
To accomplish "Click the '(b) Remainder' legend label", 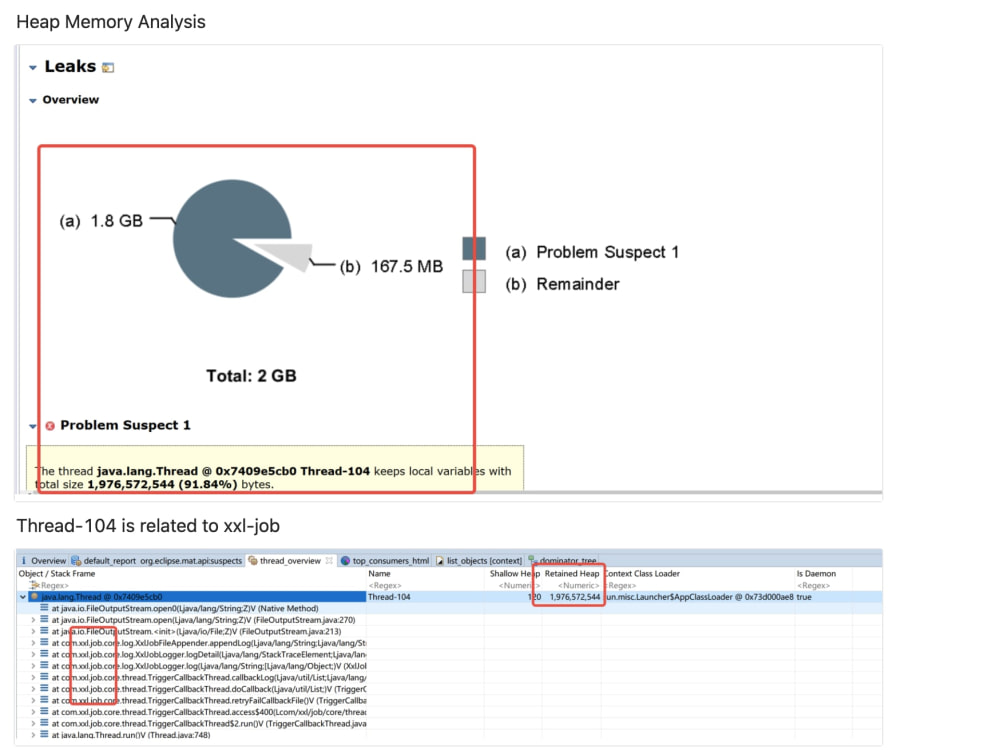I will tap(562, 284).
